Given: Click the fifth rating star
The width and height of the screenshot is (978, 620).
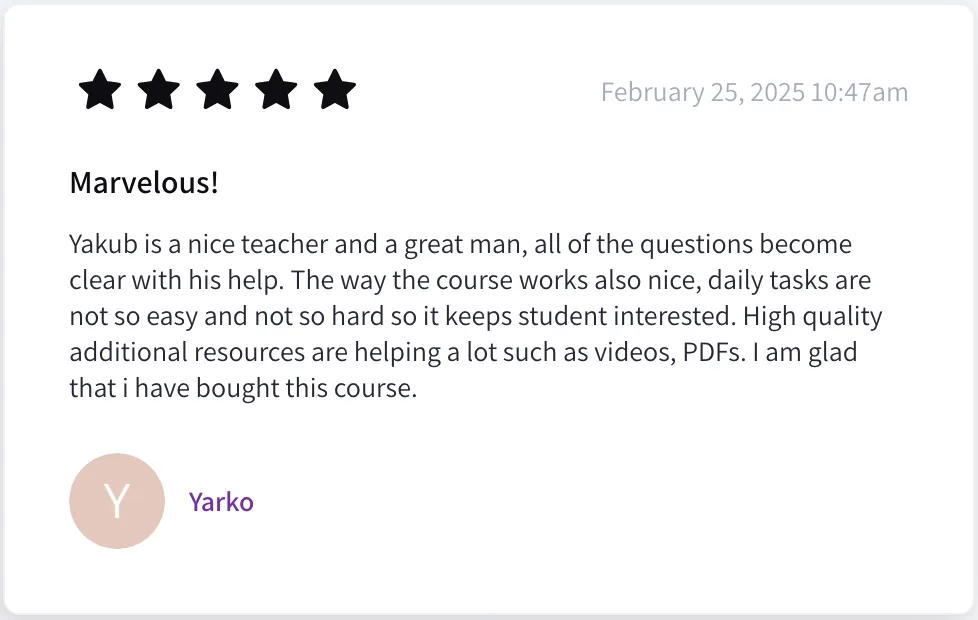Looking at the screenshot, I should click(x=334, y=89).
